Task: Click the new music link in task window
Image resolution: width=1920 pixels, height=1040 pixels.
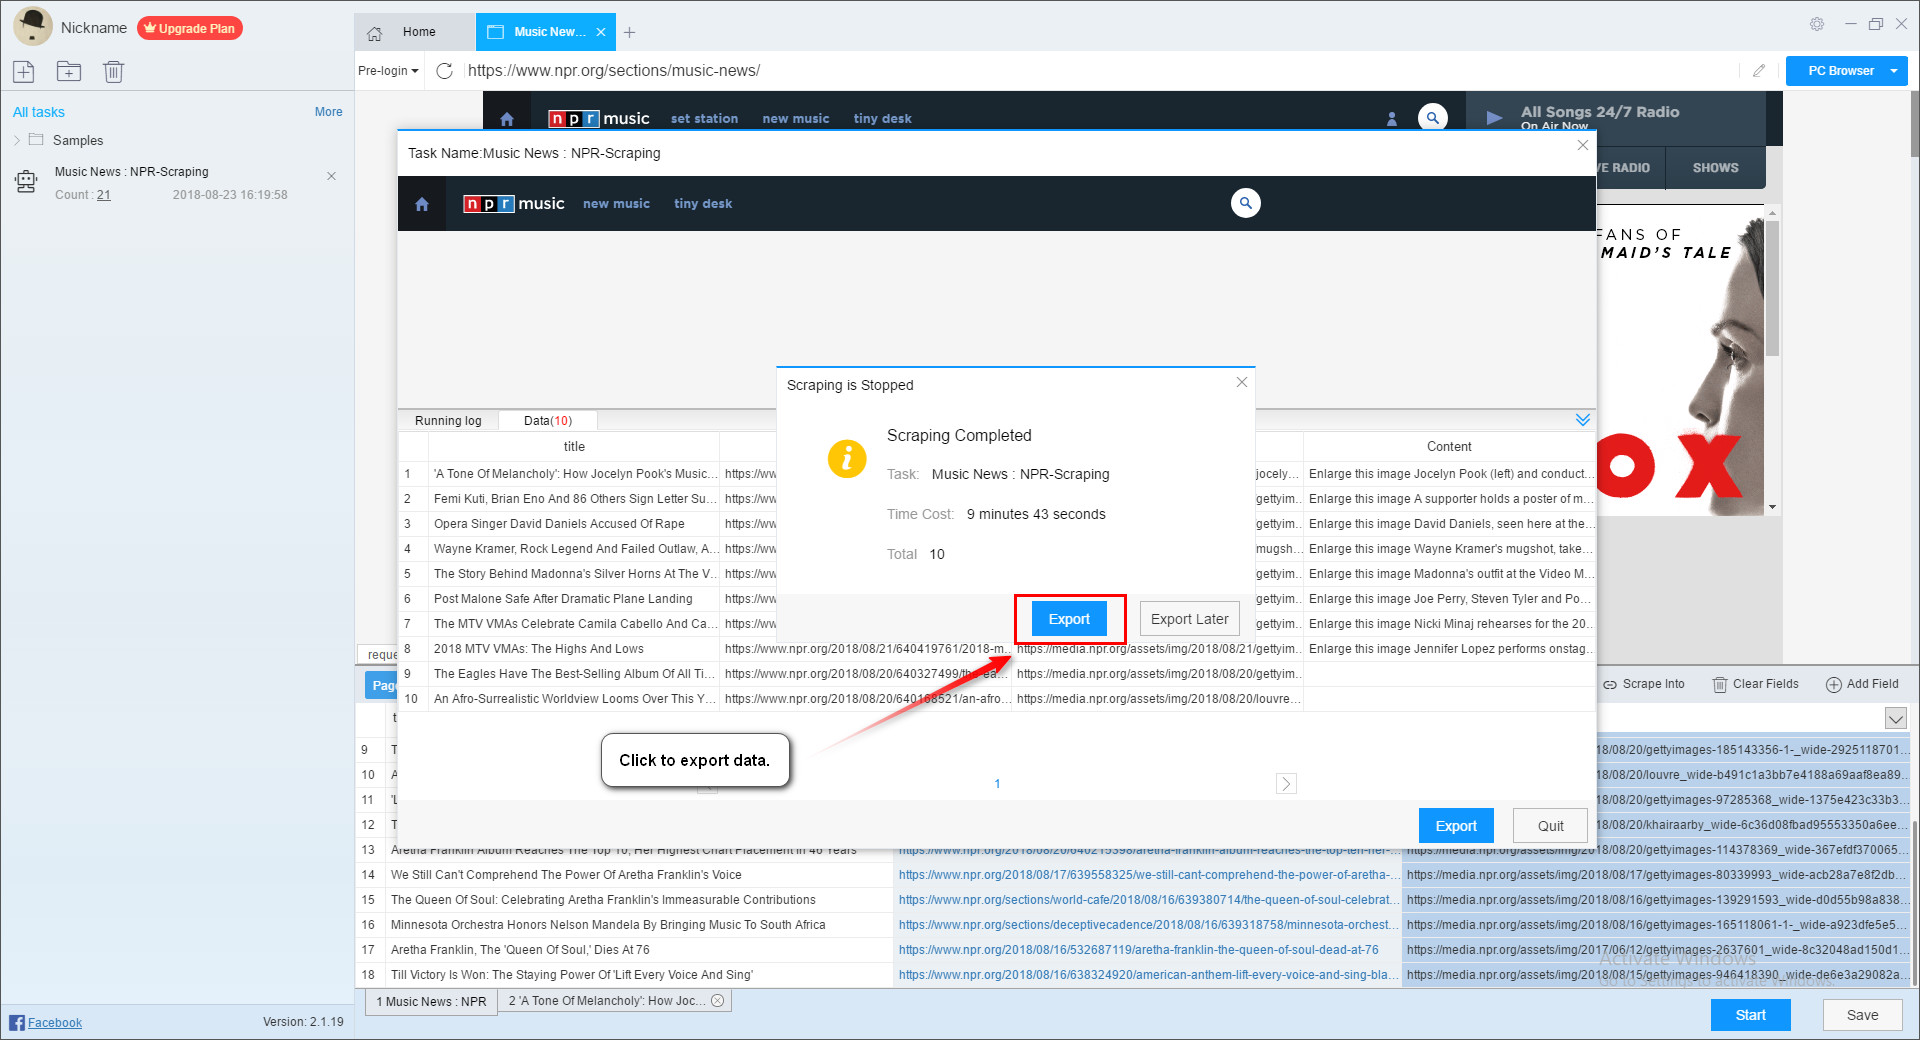Action: (x=616, y=204)
